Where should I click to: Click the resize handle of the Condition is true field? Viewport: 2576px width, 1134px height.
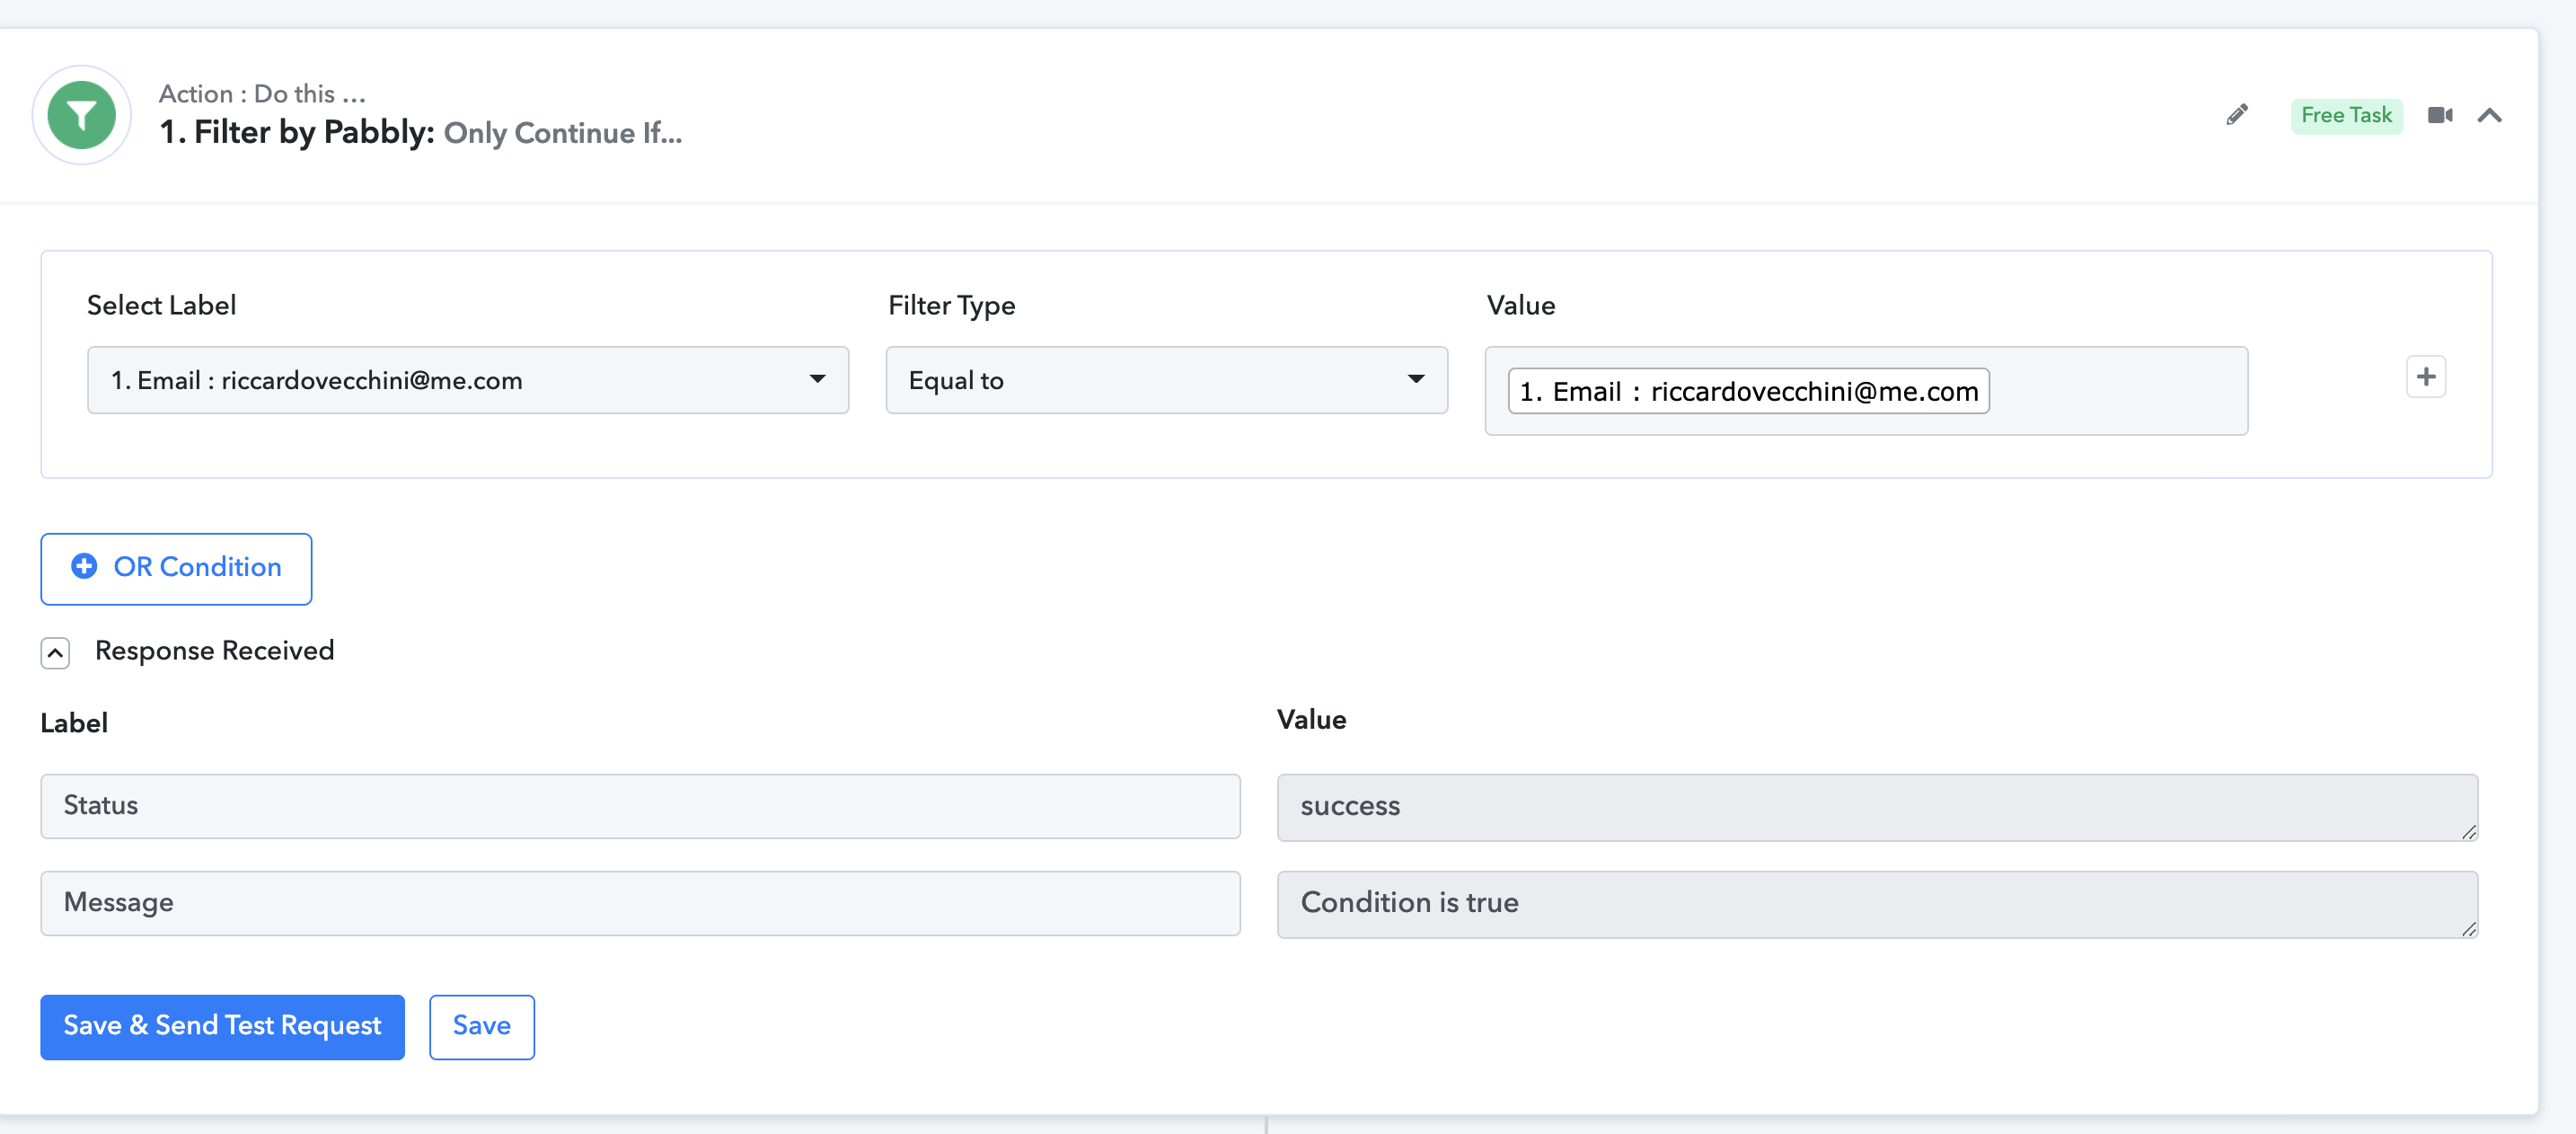[2468, 928]
